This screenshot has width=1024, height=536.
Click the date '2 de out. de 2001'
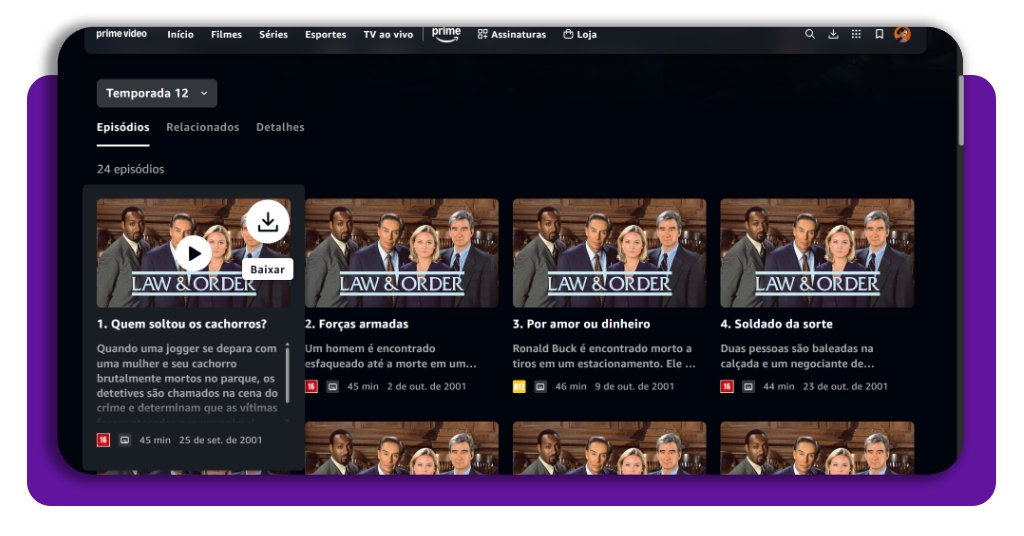coord(426,386)
